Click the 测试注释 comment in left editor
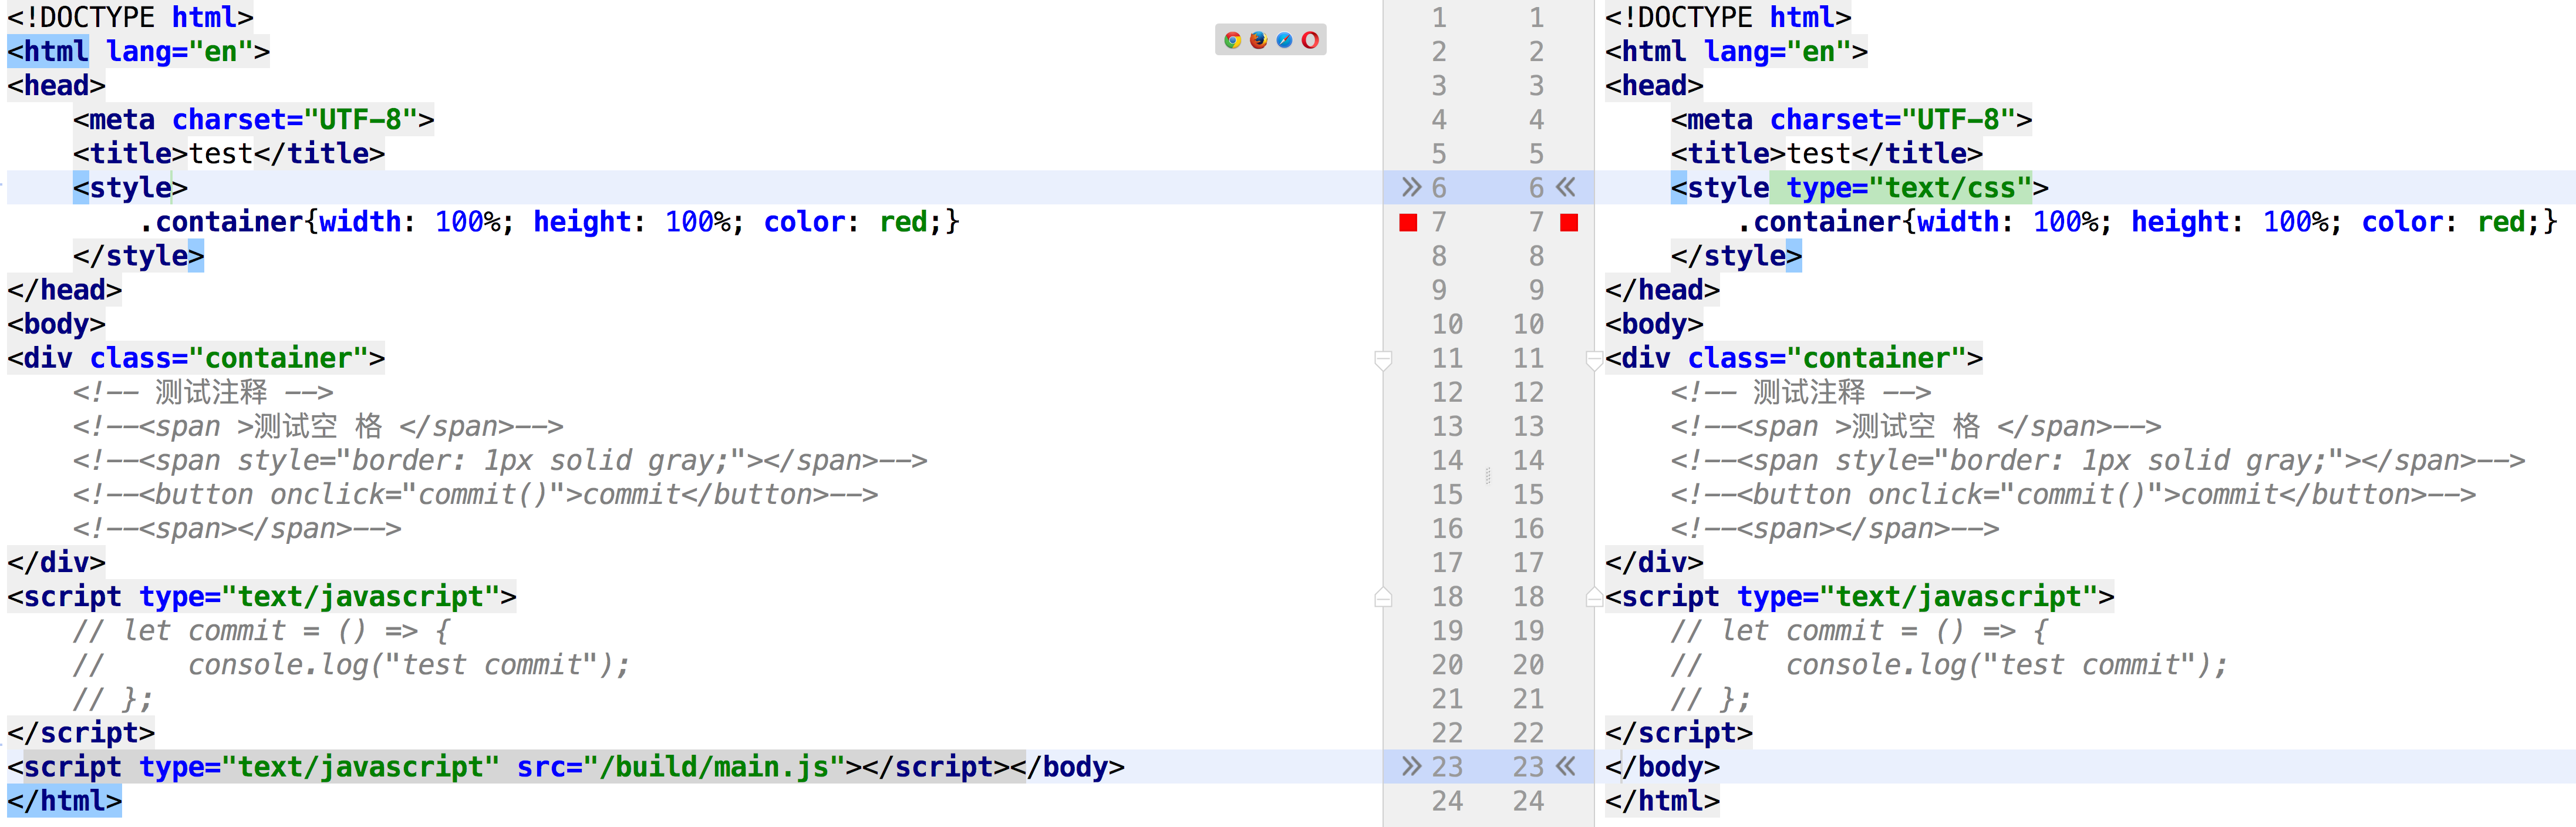The height and width of the screenshot is (827, 2576). click(x=203, y=392)
